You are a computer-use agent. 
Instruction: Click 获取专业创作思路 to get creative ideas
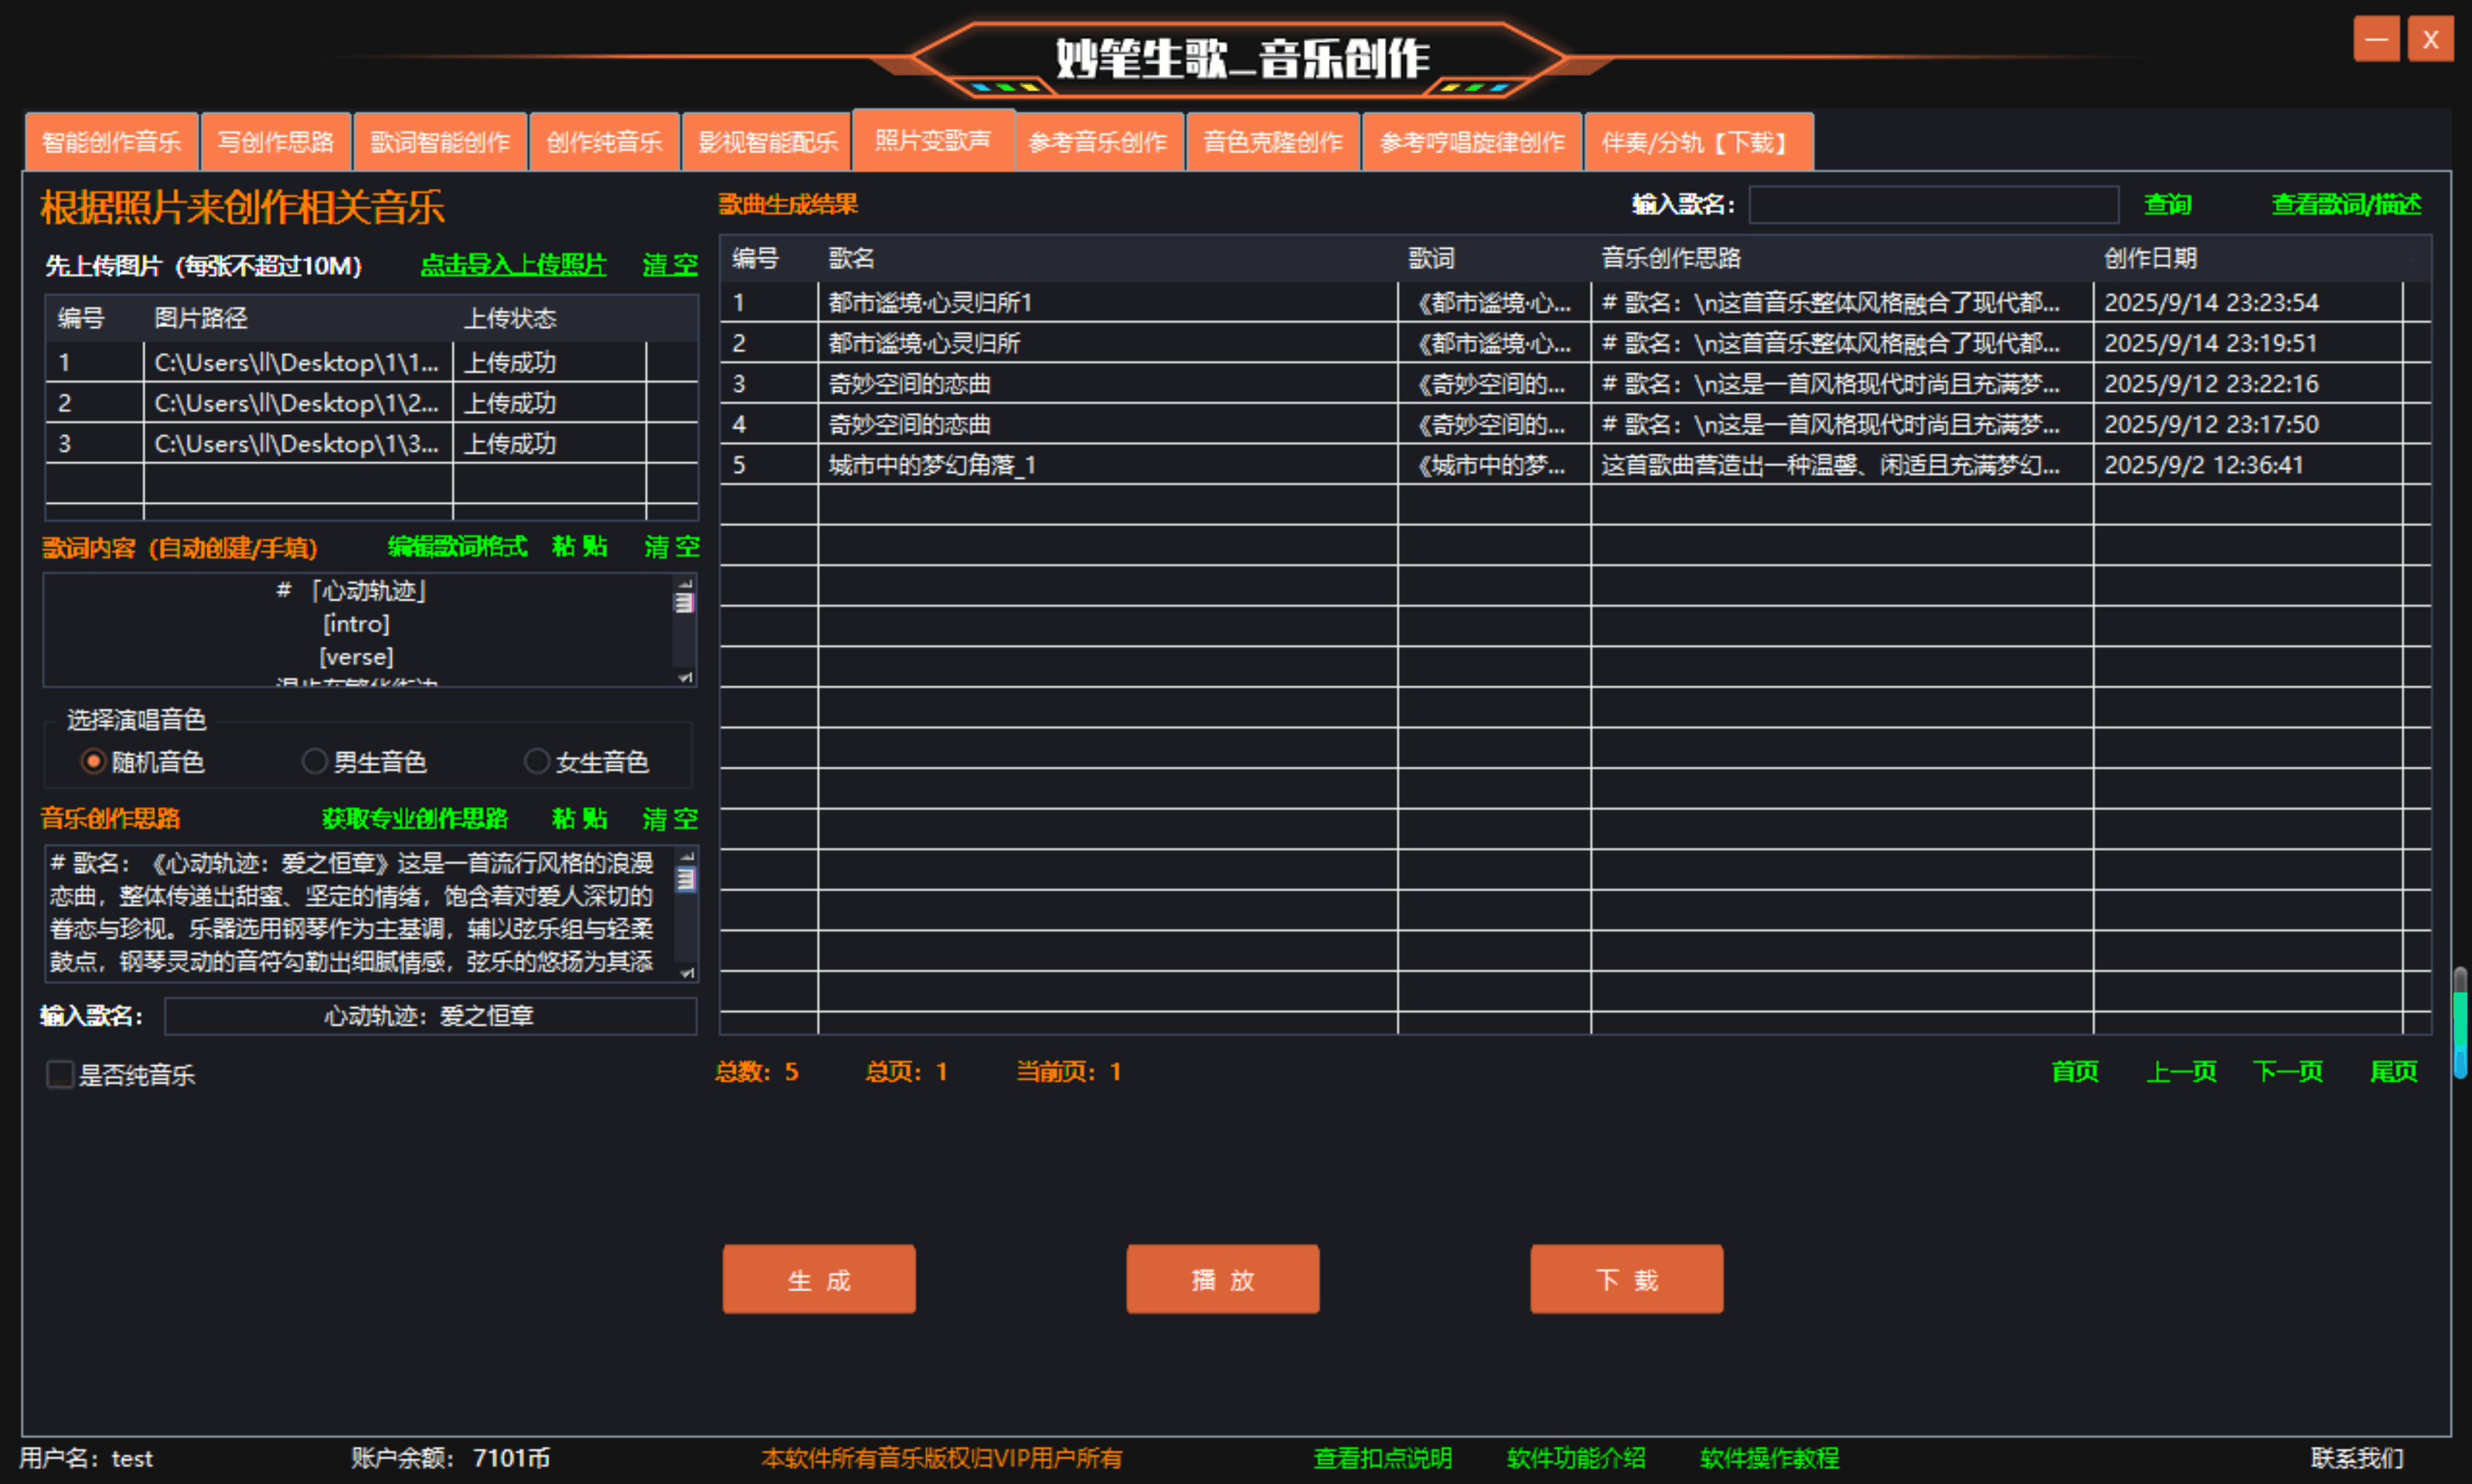pos(414,818)
